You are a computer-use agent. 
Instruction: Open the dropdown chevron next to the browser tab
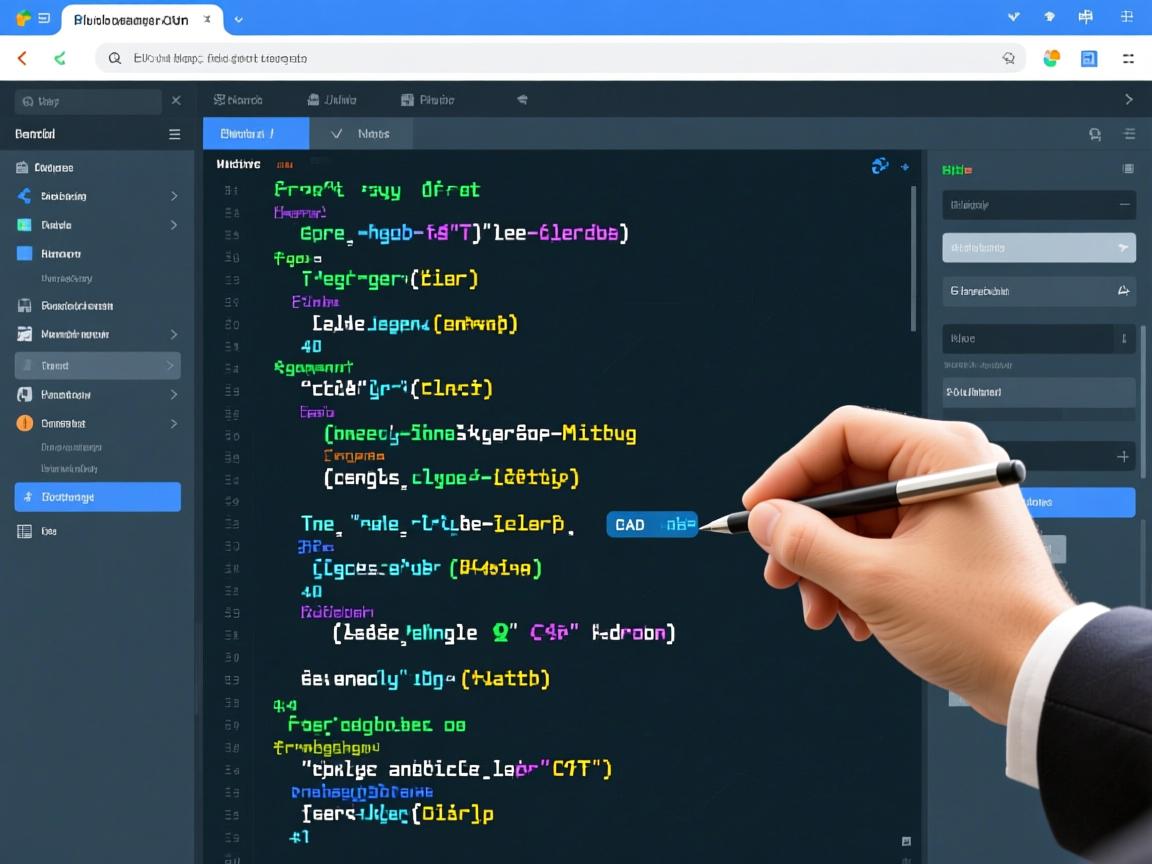[x=238, y=19]
